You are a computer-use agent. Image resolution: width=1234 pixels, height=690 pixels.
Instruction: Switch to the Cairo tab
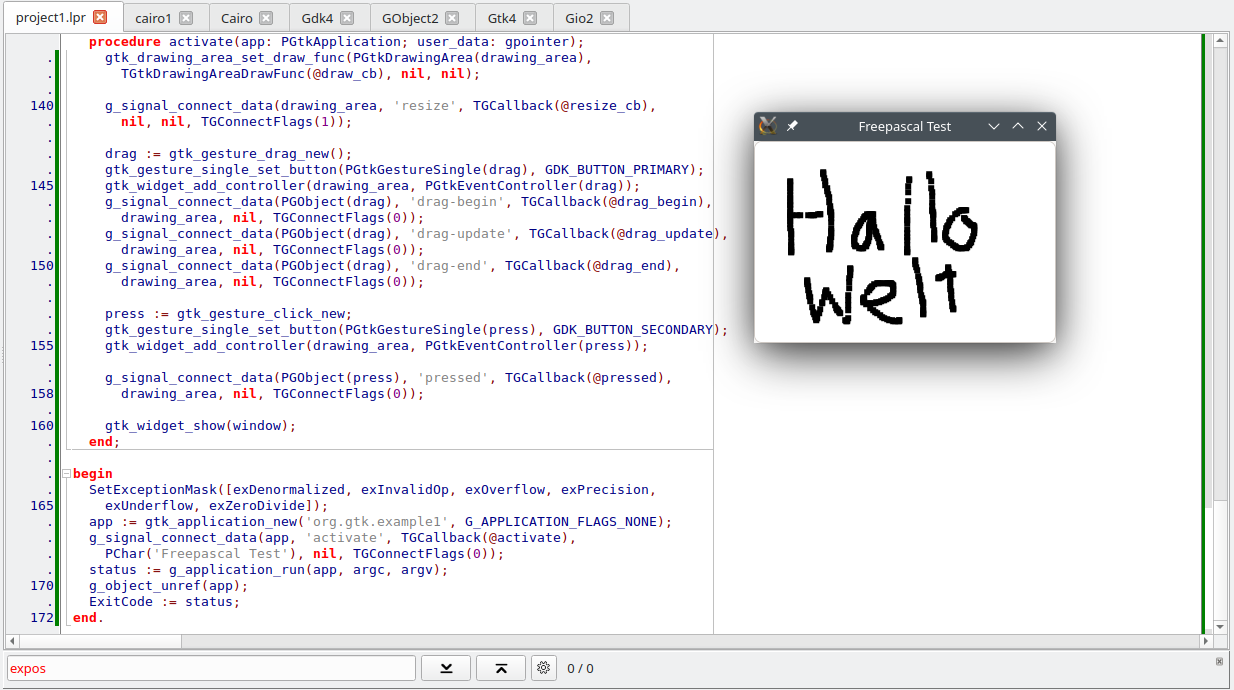point(237,18)
